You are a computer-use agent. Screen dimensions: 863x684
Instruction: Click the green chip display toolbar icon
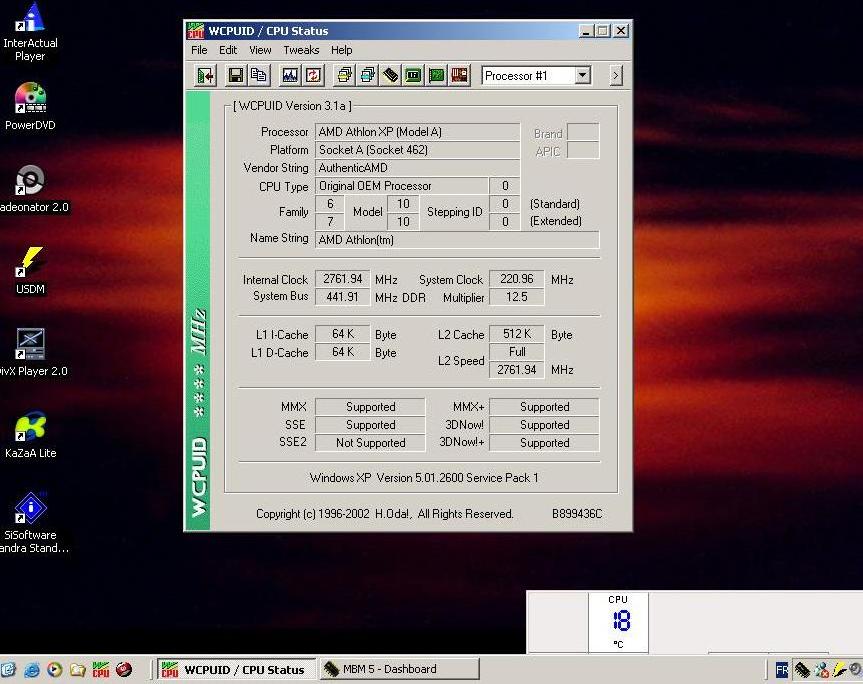pyautogui.click(x=413, y=75)
